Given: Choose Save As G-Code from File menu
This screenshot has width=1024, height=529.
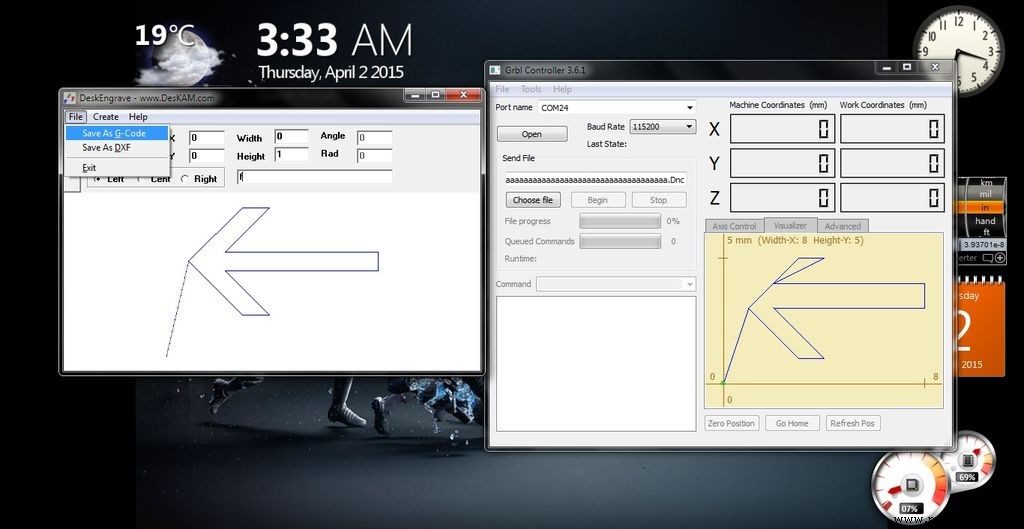Looking at the screenshot, I should (x=114, y=133).
